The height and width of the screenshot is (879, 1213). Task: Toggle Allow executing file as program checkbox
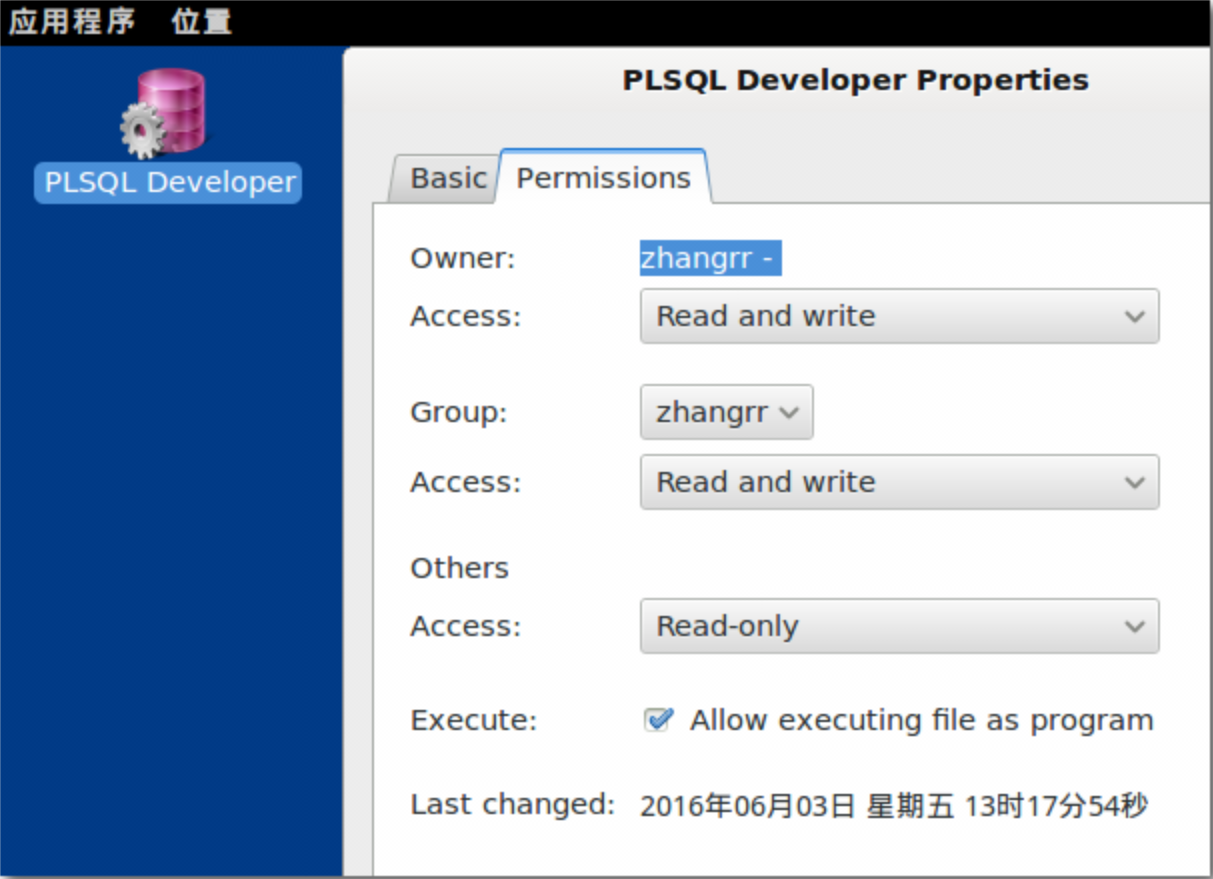point(657,719)
